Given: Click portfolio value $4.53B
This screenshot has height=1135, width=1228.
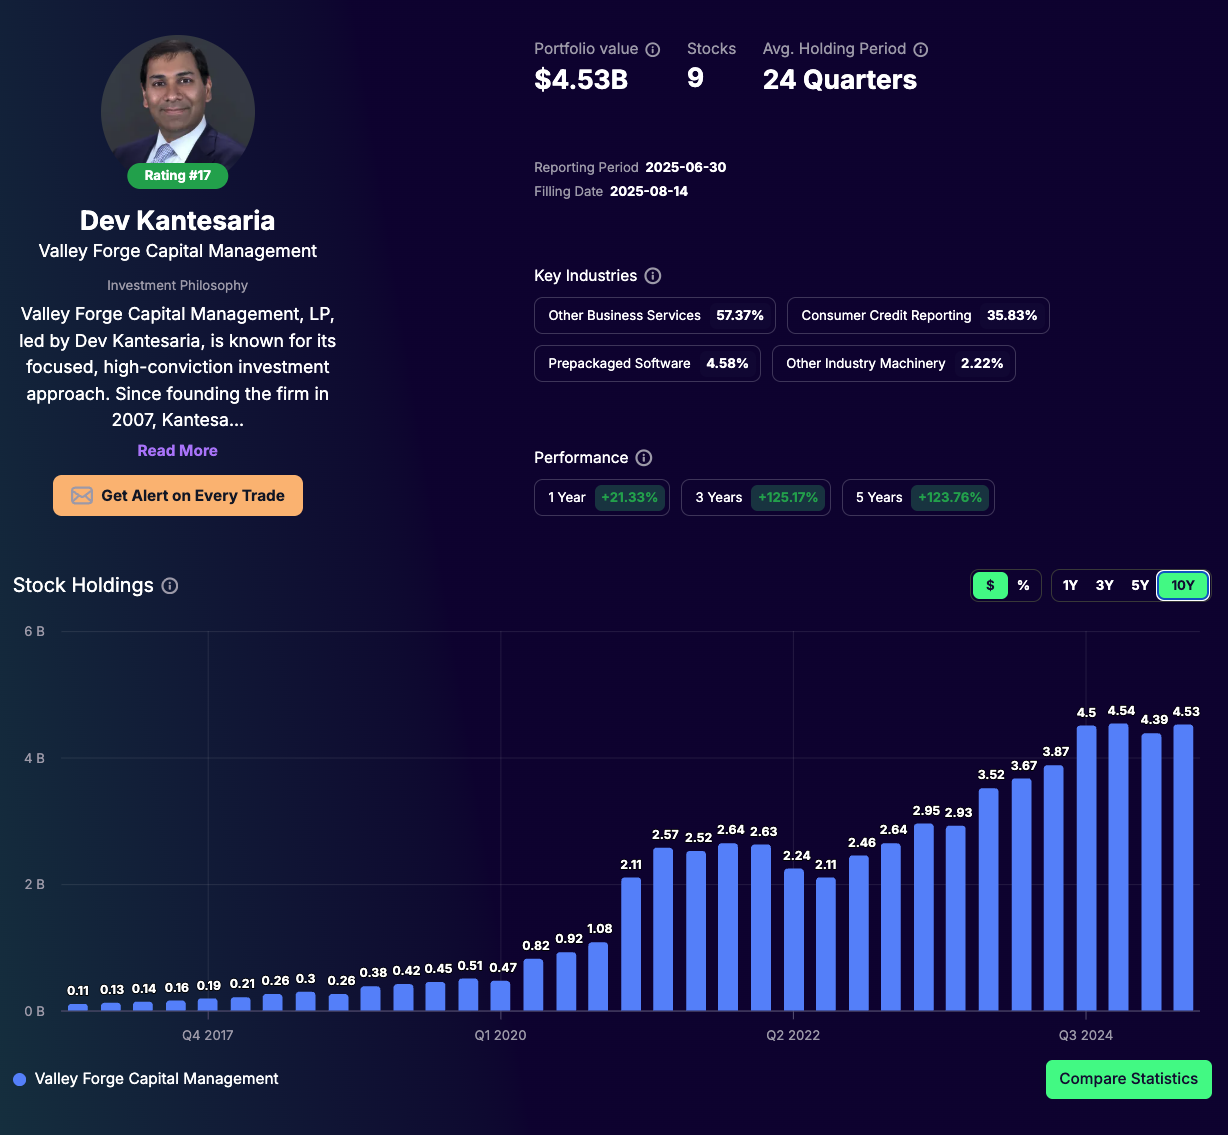Looking at the screenshot, I should (x=581, y=80).
